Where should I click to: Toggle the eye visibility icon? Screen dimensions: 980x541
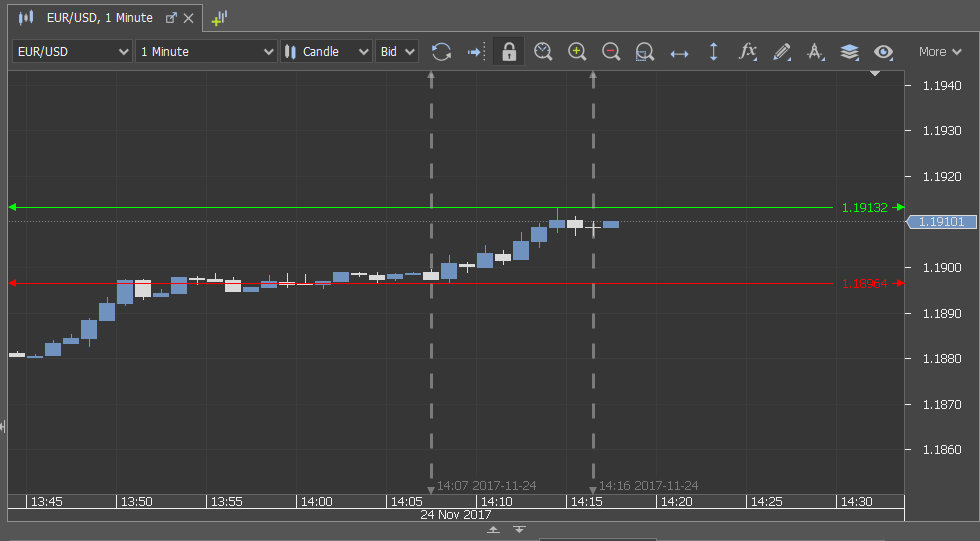click(x=883, y=52)
